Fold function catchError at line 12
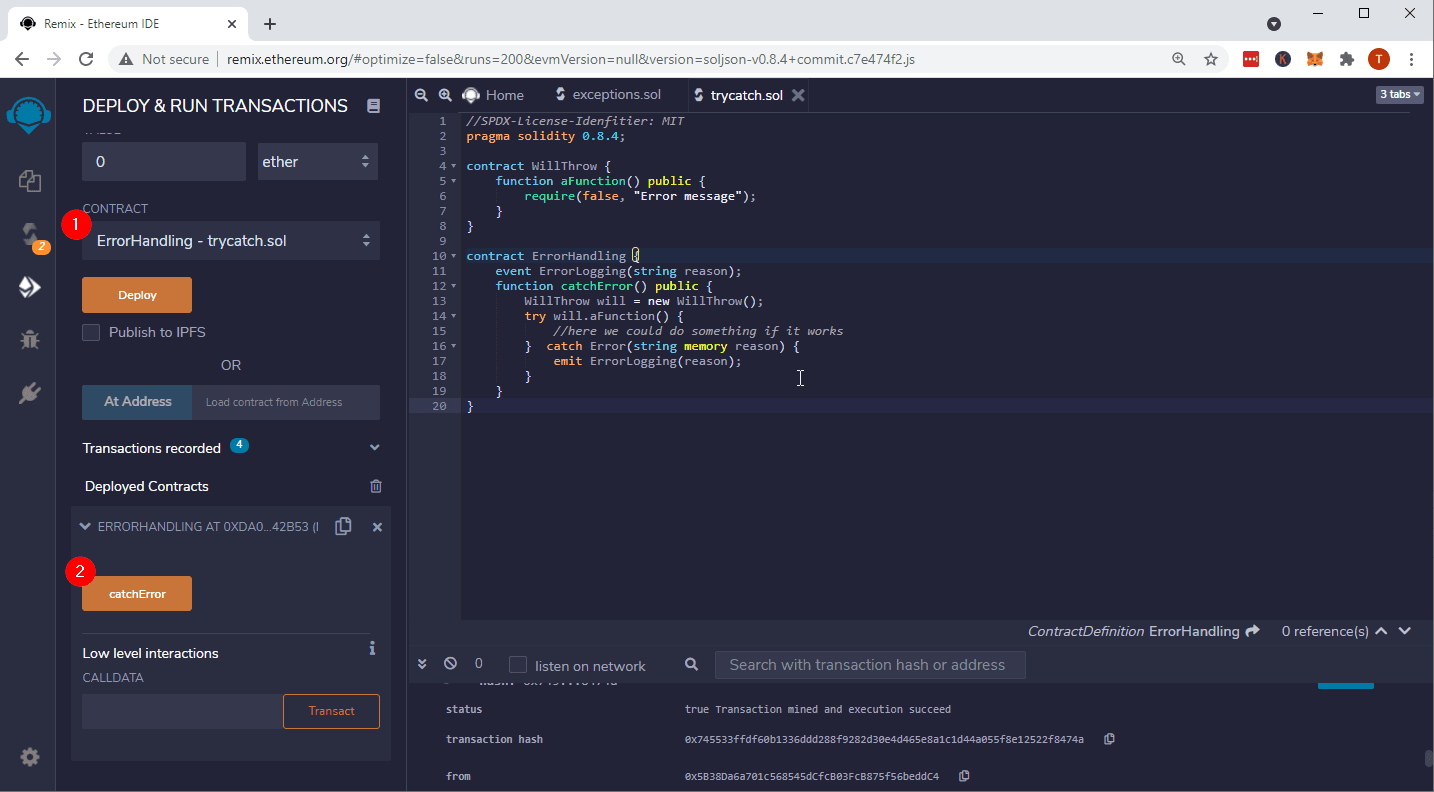 (455, 286)
